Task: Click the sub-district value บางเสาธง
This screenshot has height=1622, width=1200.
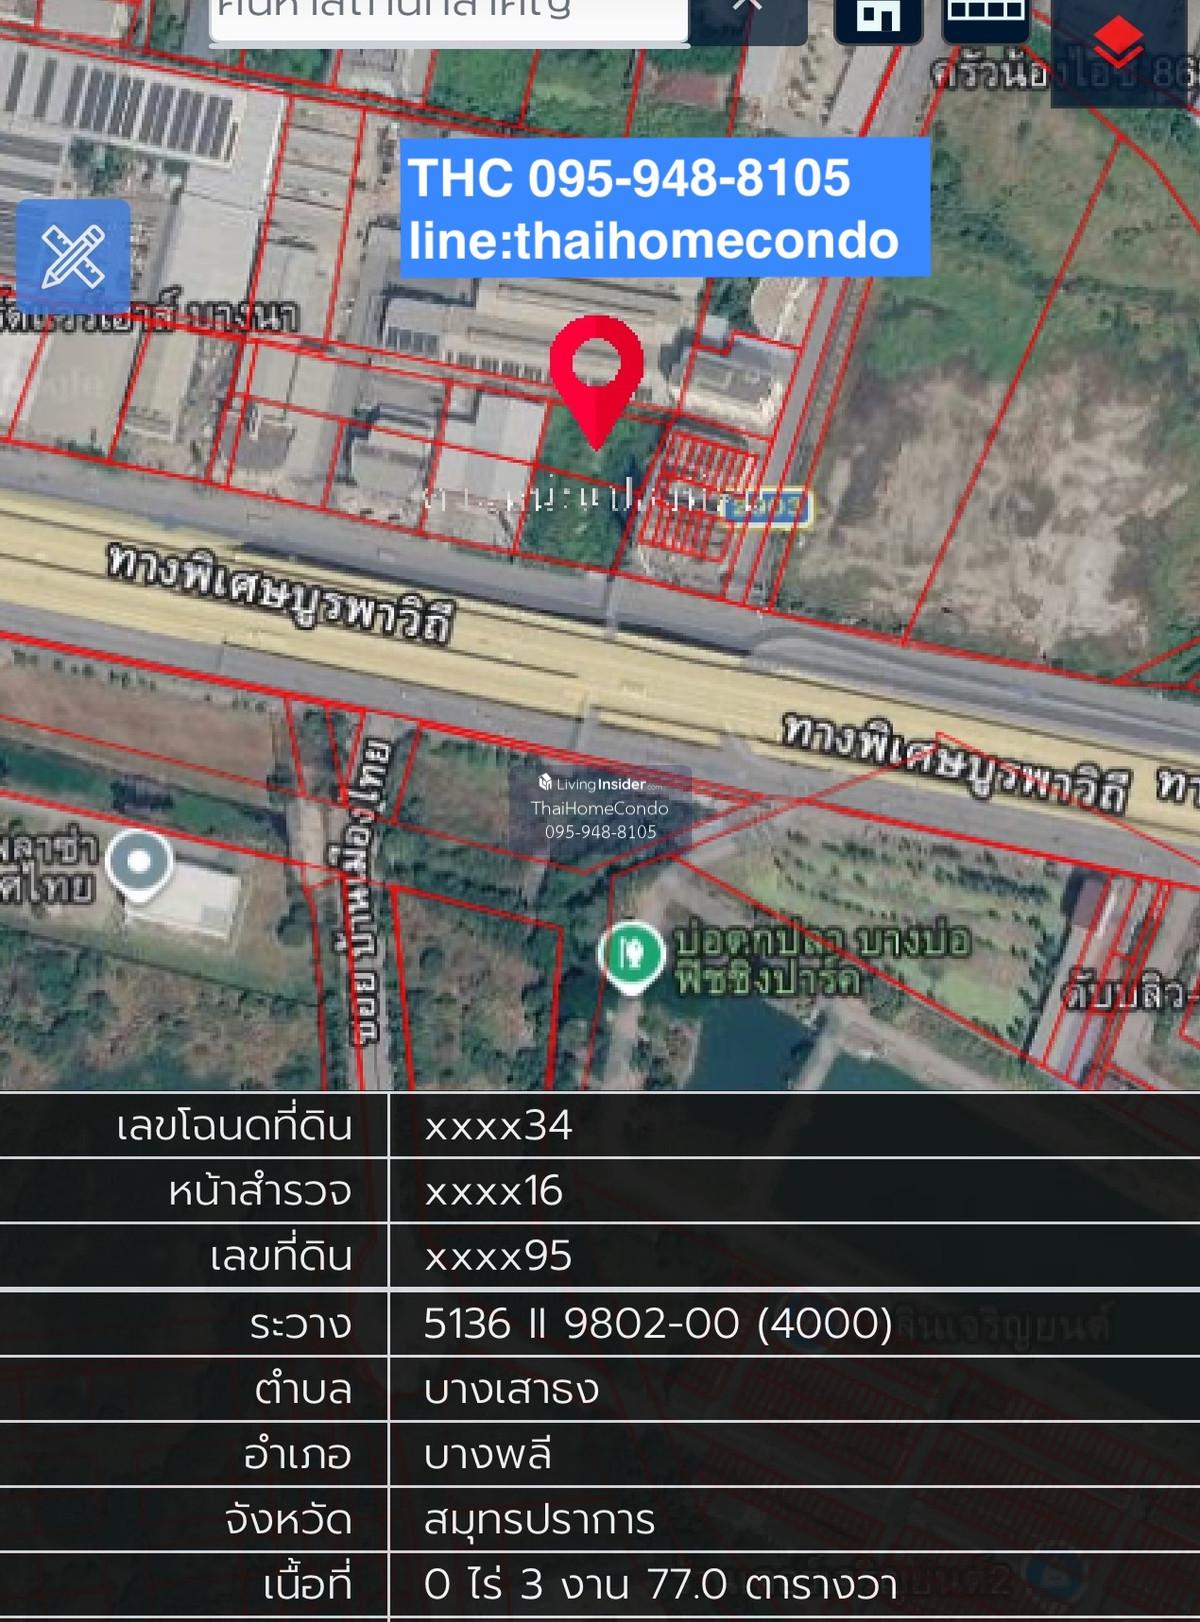Action: pyautogui.click(x=511, y=1389)
